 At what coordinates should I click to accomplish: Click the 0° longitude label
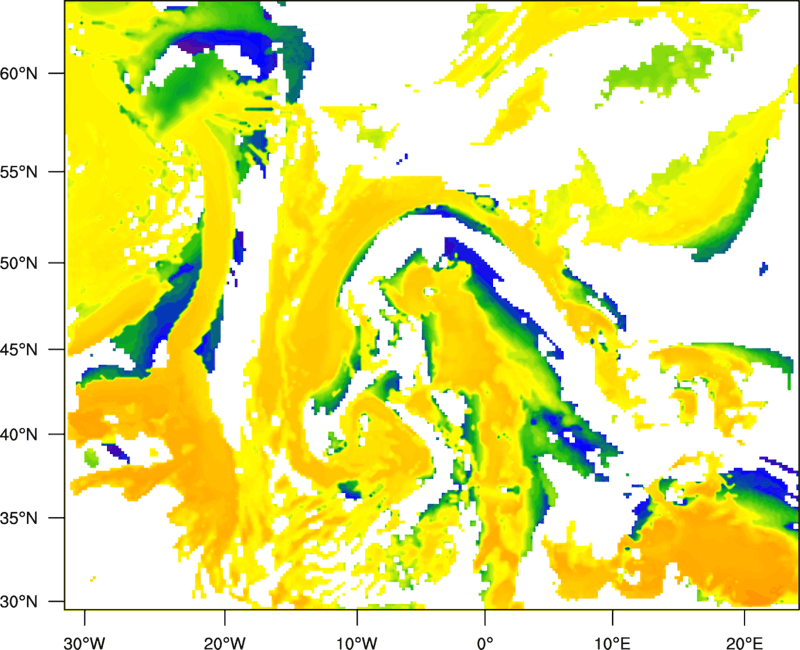point(485,643)
